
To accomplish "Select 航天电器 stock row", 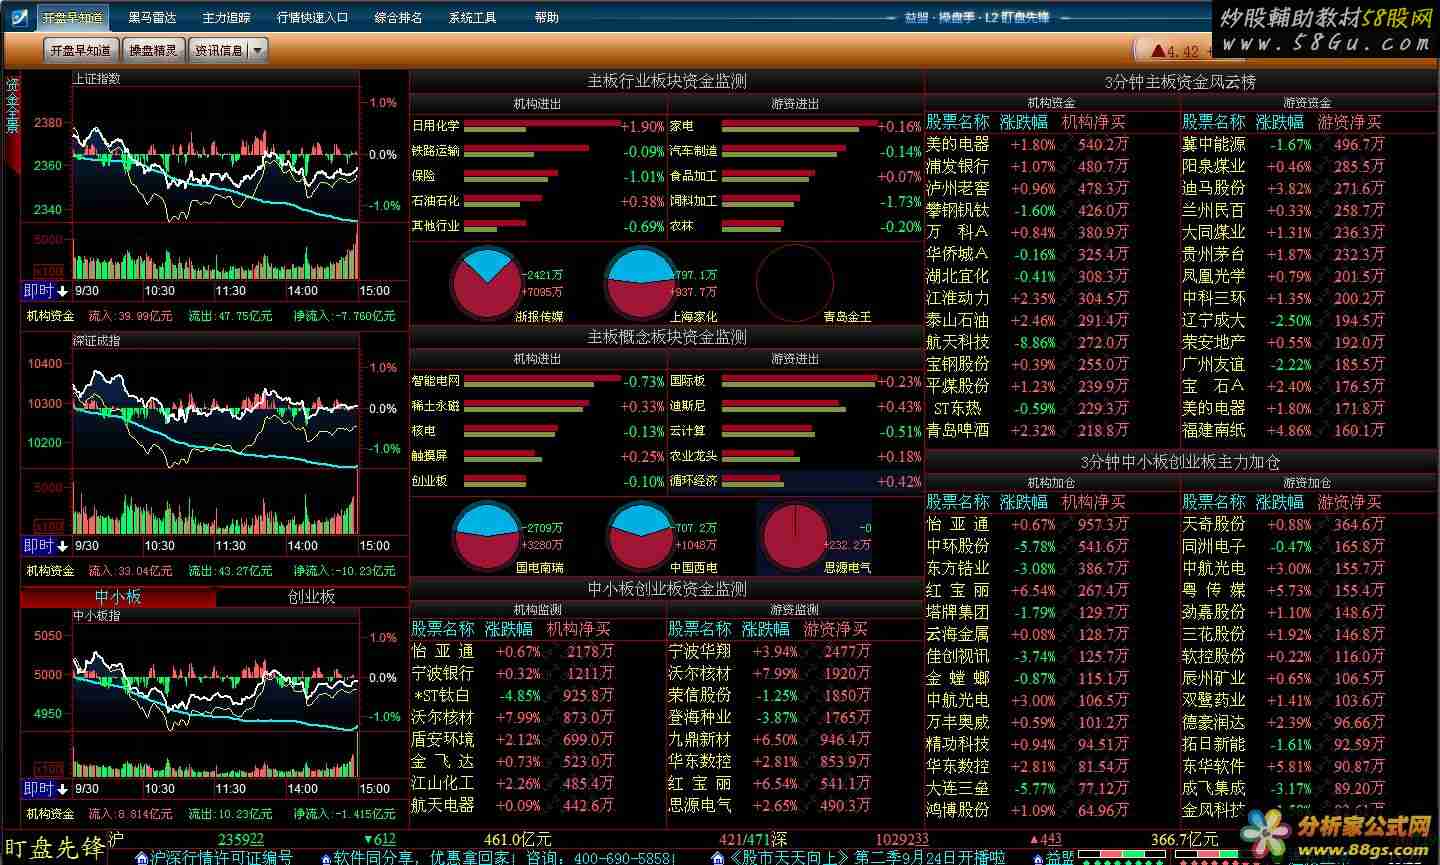I will click(538, 805).
